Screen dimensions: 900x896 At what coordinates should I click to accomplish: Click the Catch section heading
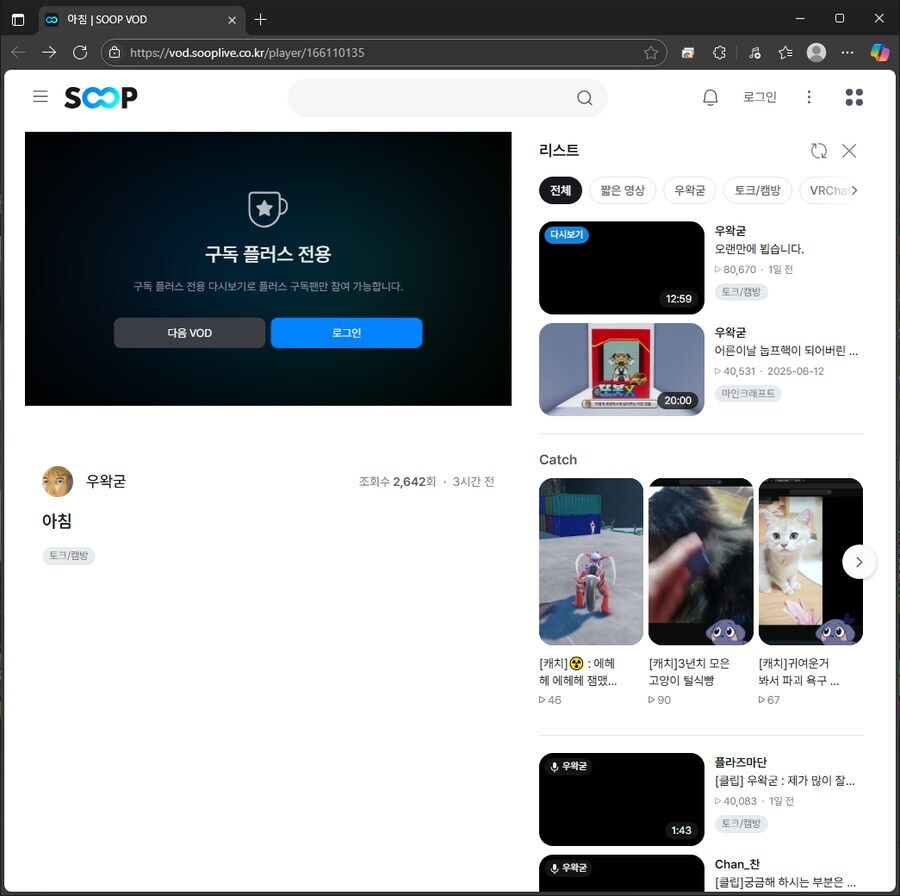(x=558, y=460)
